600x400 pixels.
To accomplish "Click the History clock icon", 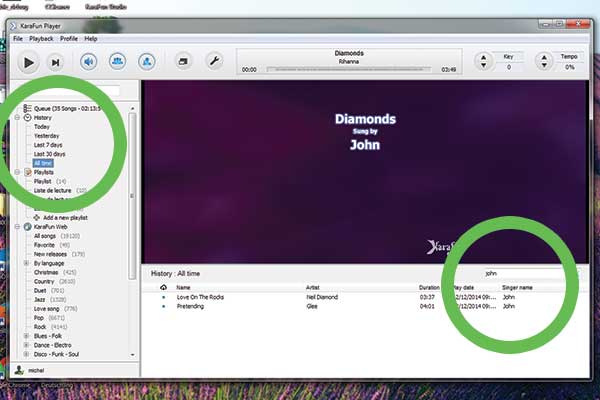I will click(27, 118).
